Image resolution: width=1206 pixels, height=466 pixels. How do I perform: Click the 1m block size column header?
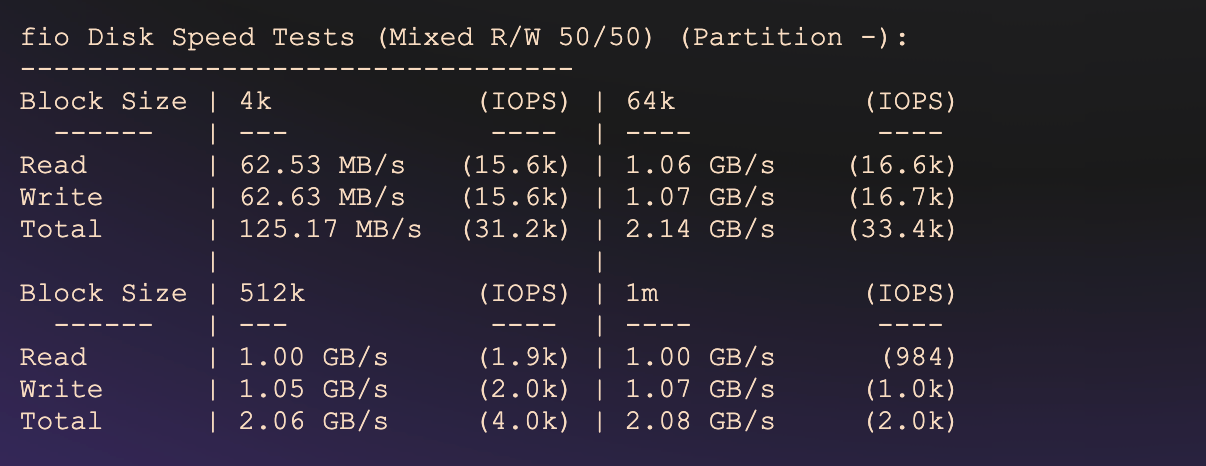(643, 293)
